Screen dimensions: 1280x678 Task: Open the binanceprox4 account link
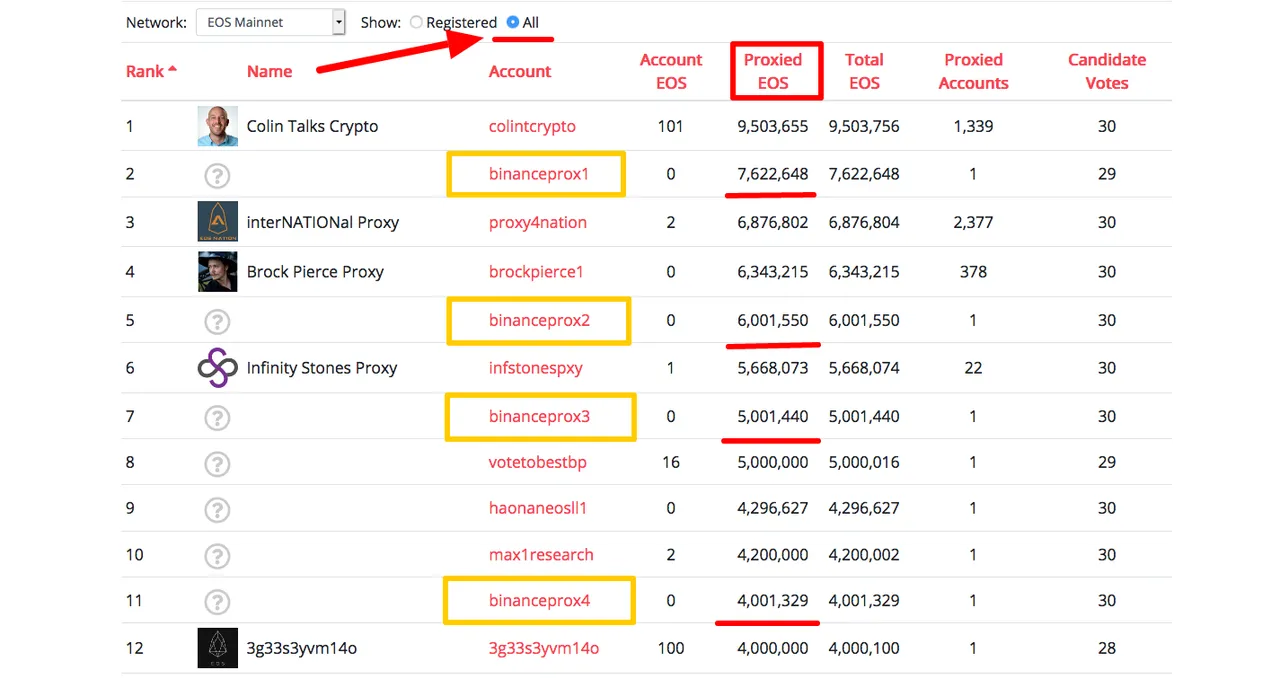(x=539, y=600)
